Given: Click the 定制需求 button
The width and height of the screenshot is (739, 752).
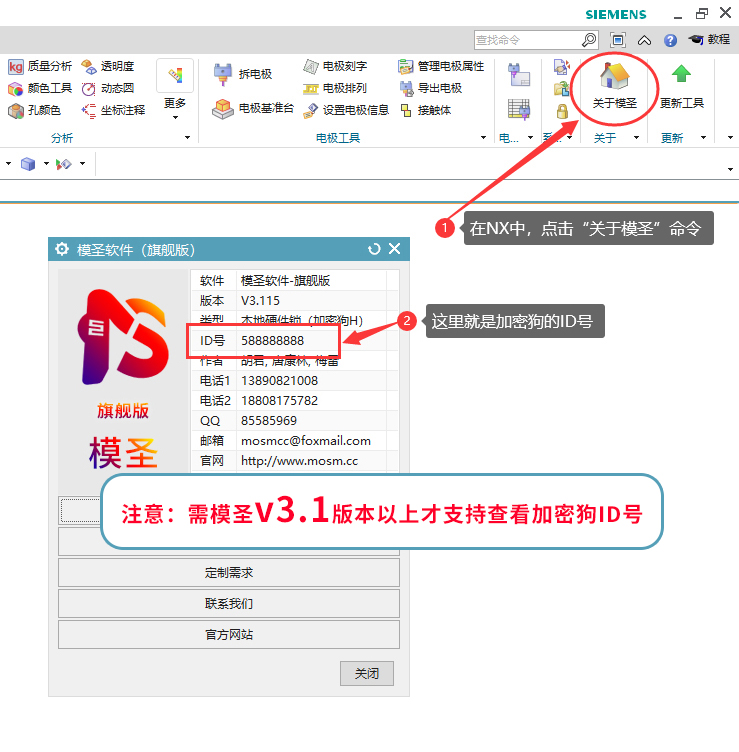Looking at the screenshot, I should pos(228,573).
